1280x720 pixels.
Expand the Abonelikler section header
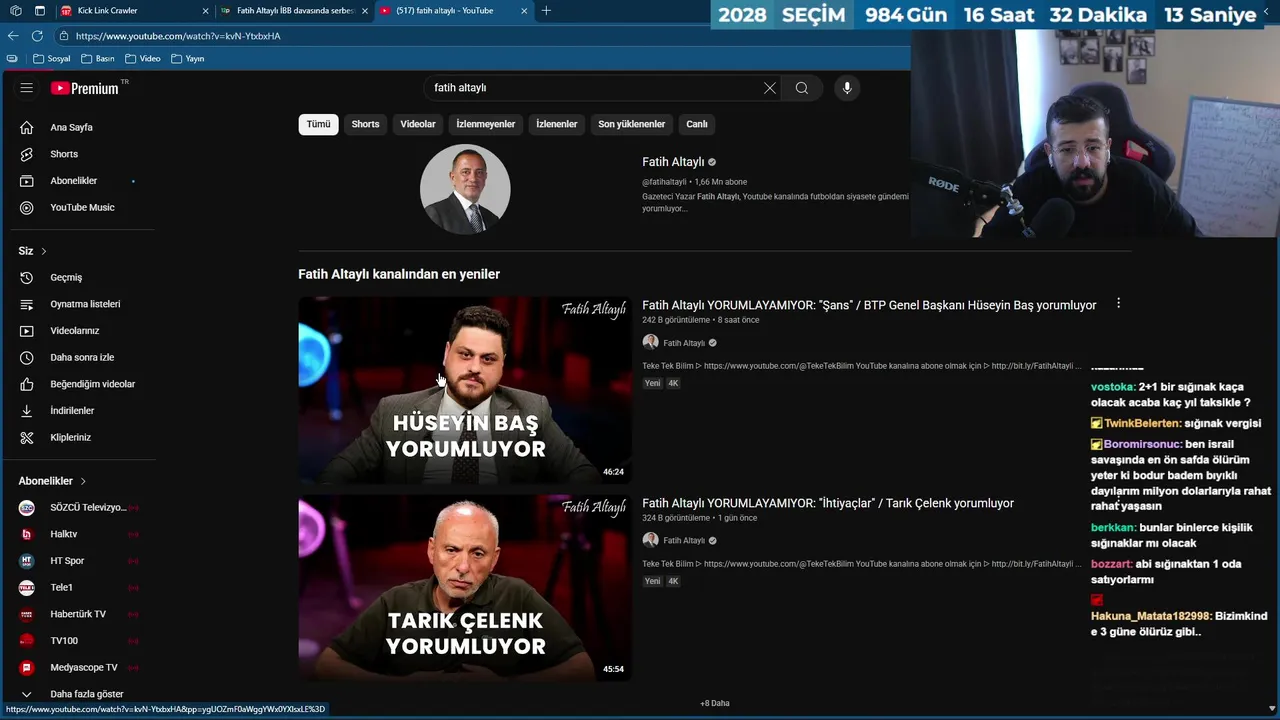pyautogui.click(x=52, y=481)
